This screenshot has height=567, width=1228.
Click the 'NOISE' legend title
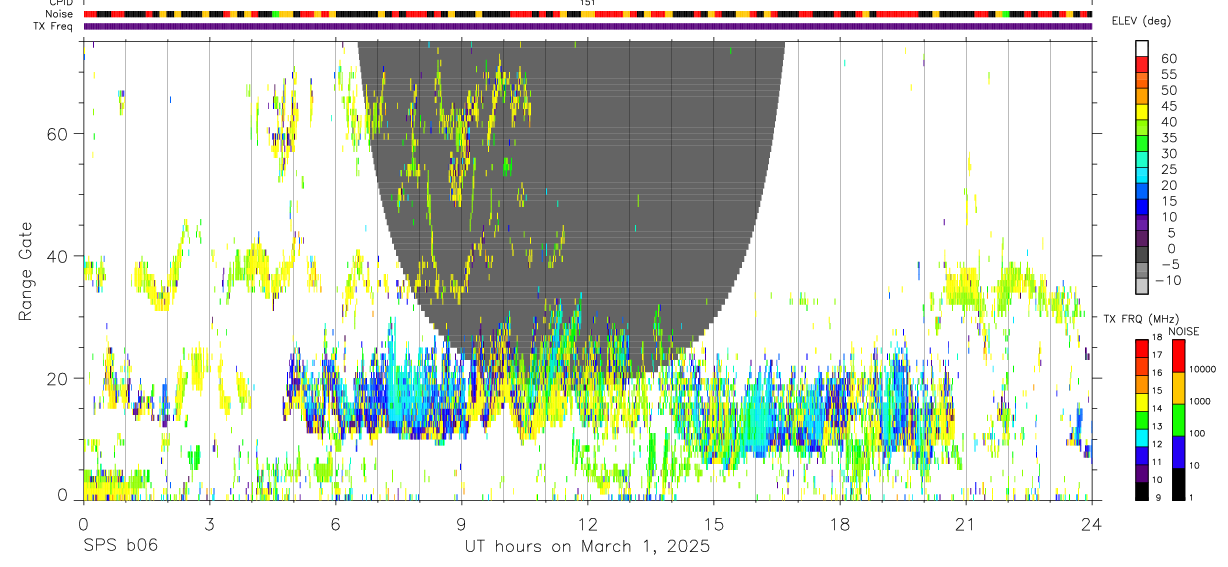click(1183, 331)
